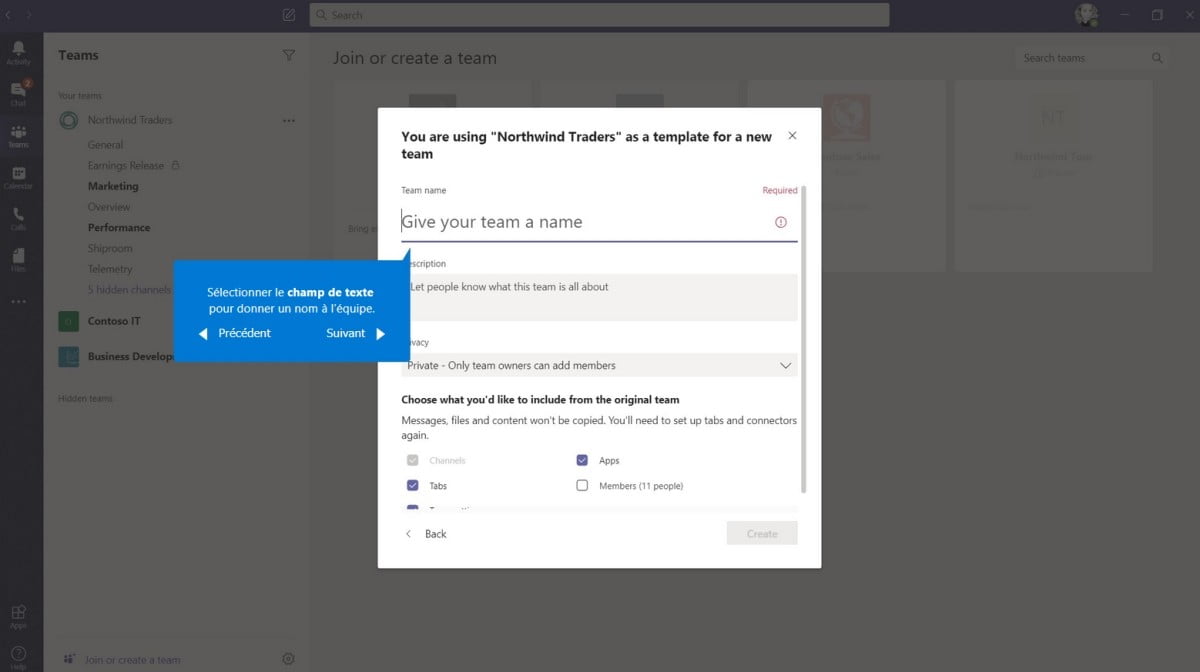The image size is (1200, 672).
Task: Click the Description text area
Action: (x=599, y=297)
